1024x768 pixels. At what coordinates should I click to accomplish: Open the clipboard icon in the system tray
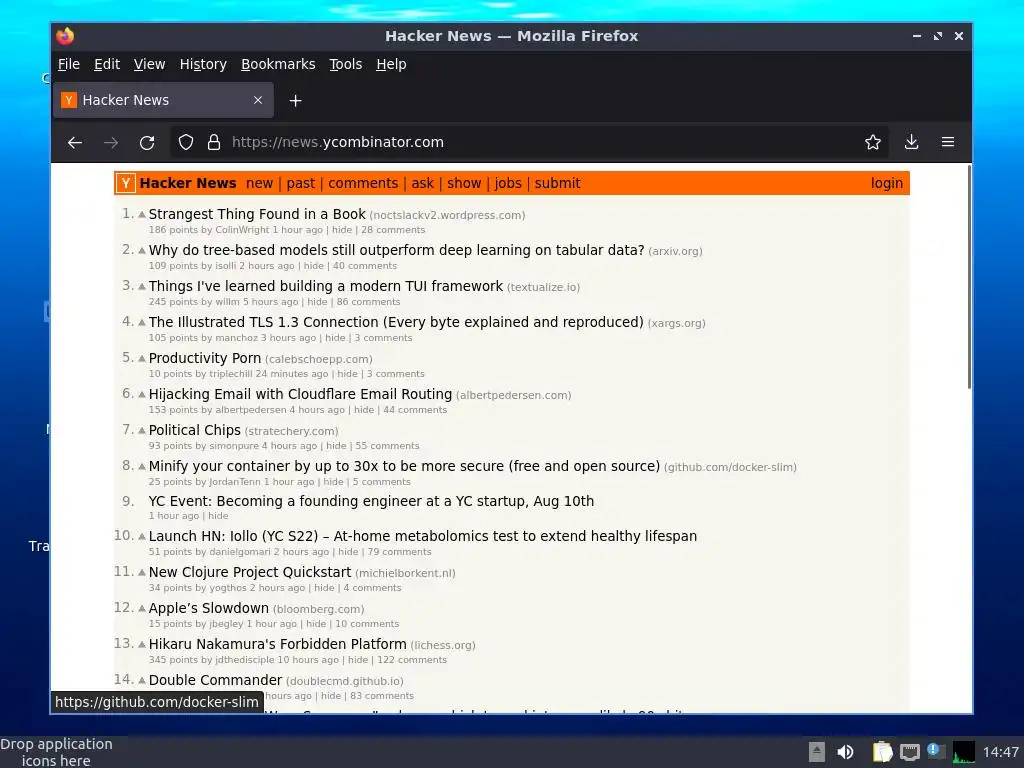[x=882, y=752]
